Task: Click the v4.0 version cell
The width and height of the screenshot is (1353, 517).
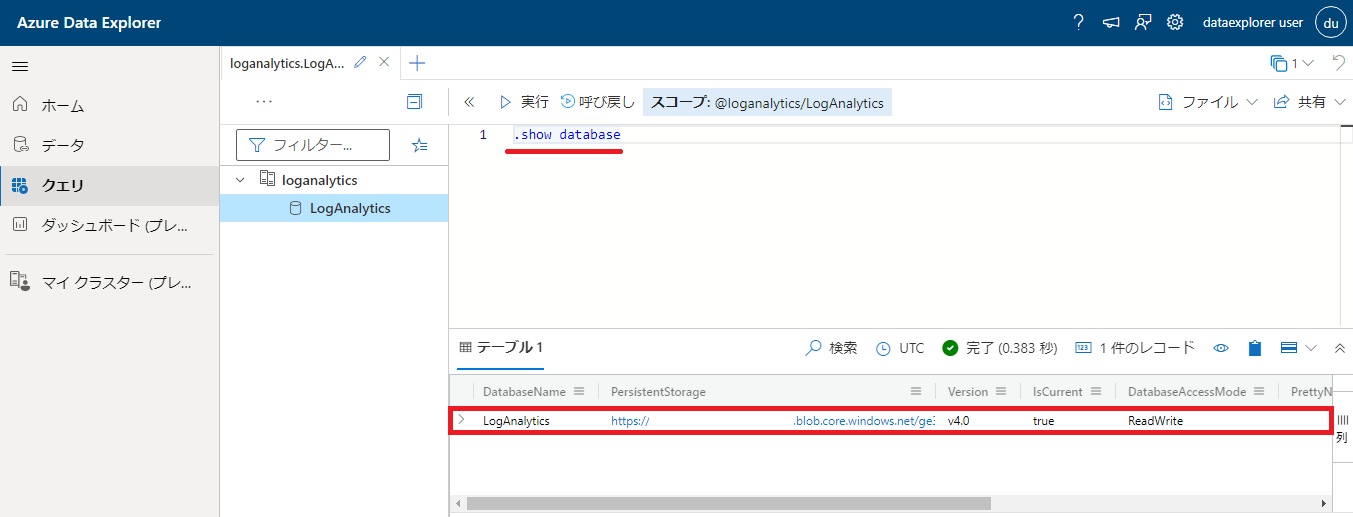Action: (959, 421)
